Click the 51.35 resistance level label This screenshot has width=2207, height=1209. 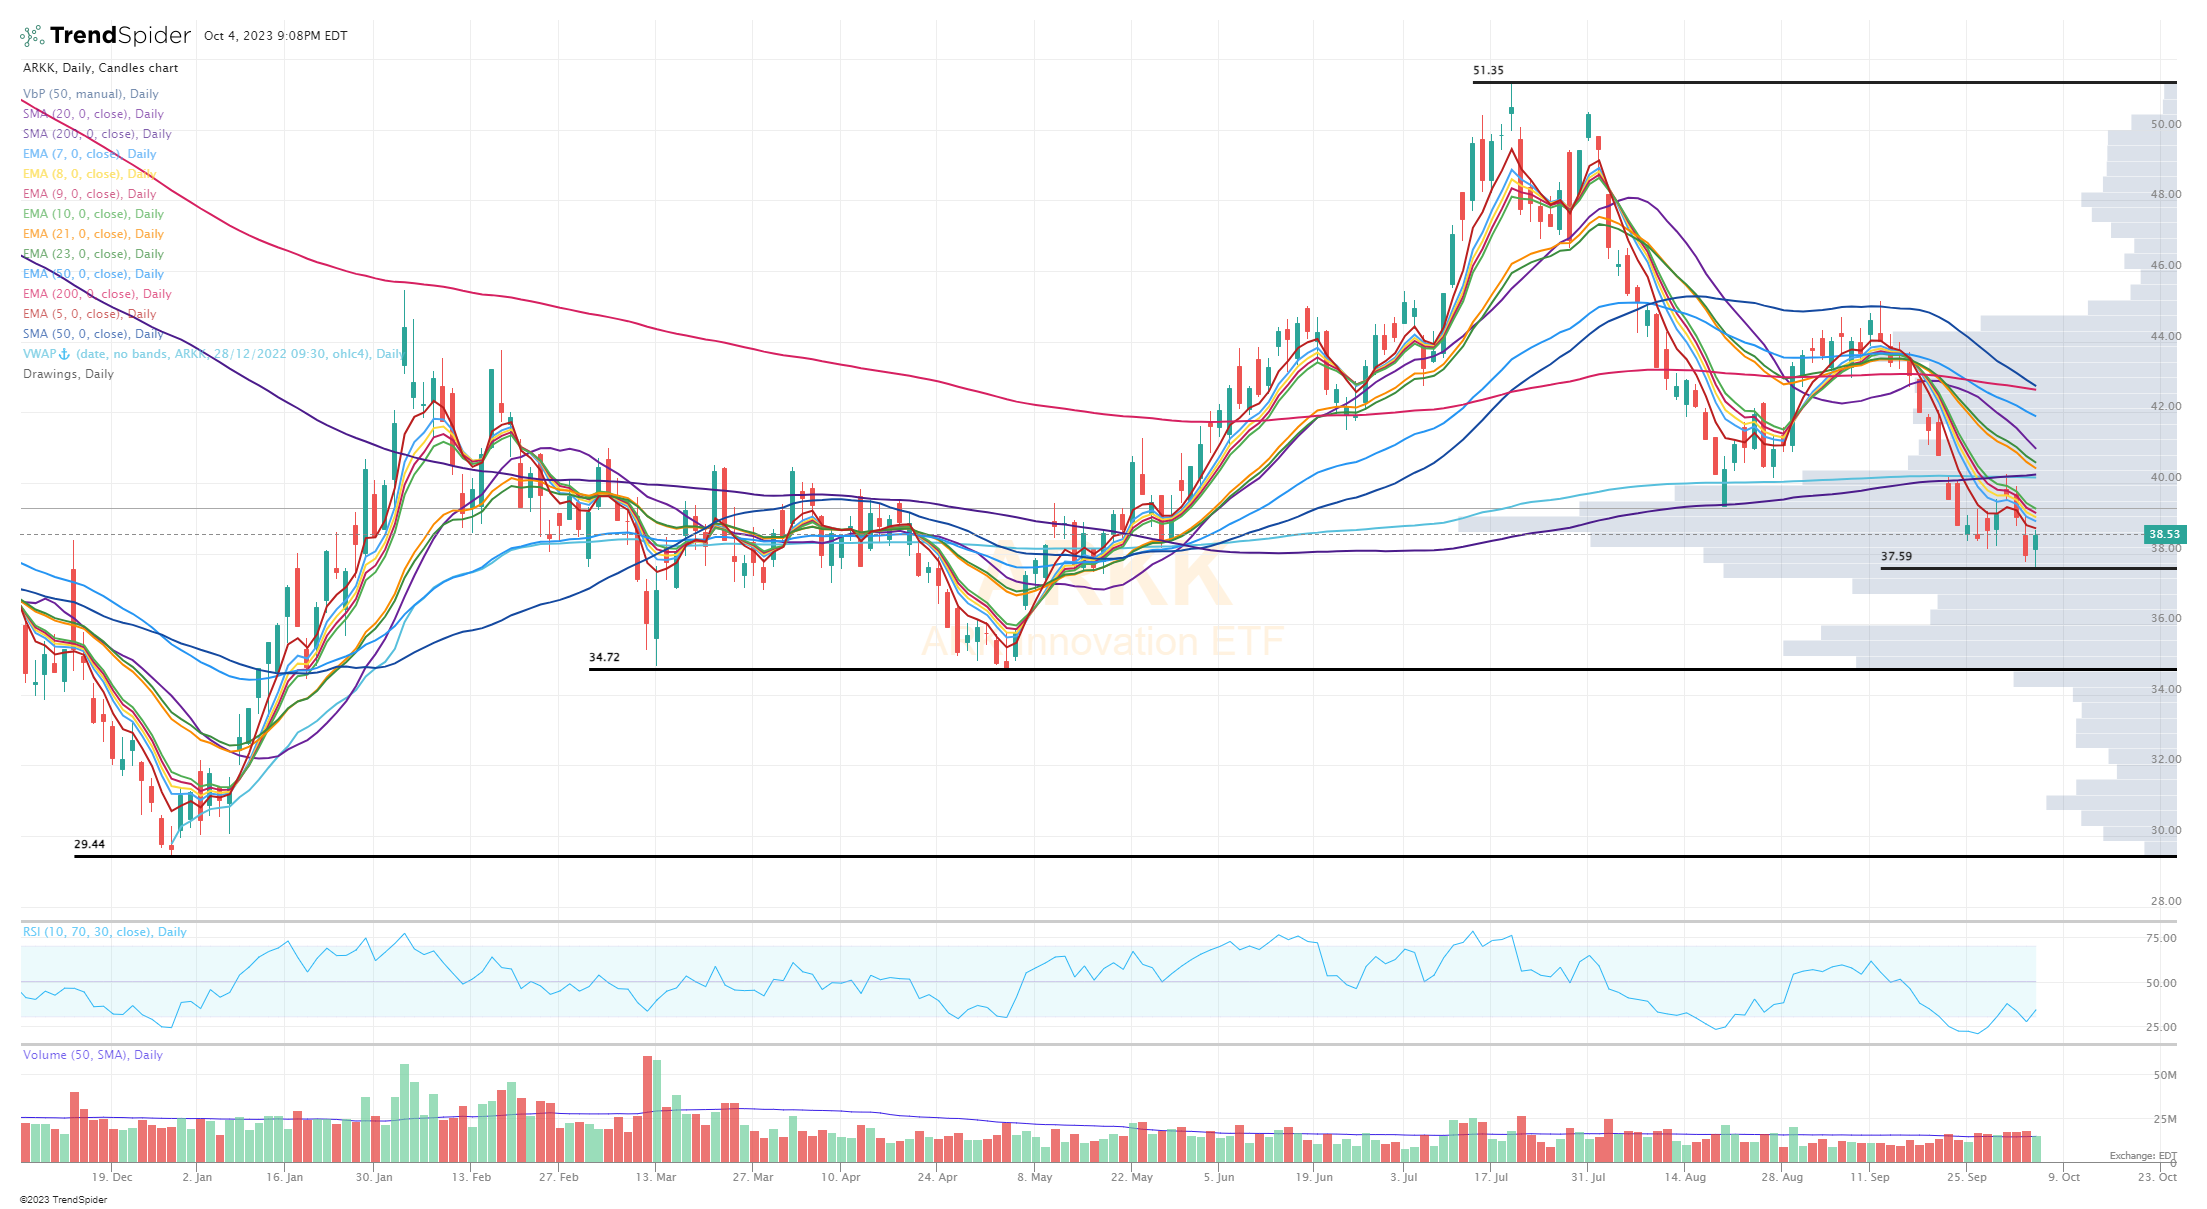tap(1488, 71)
